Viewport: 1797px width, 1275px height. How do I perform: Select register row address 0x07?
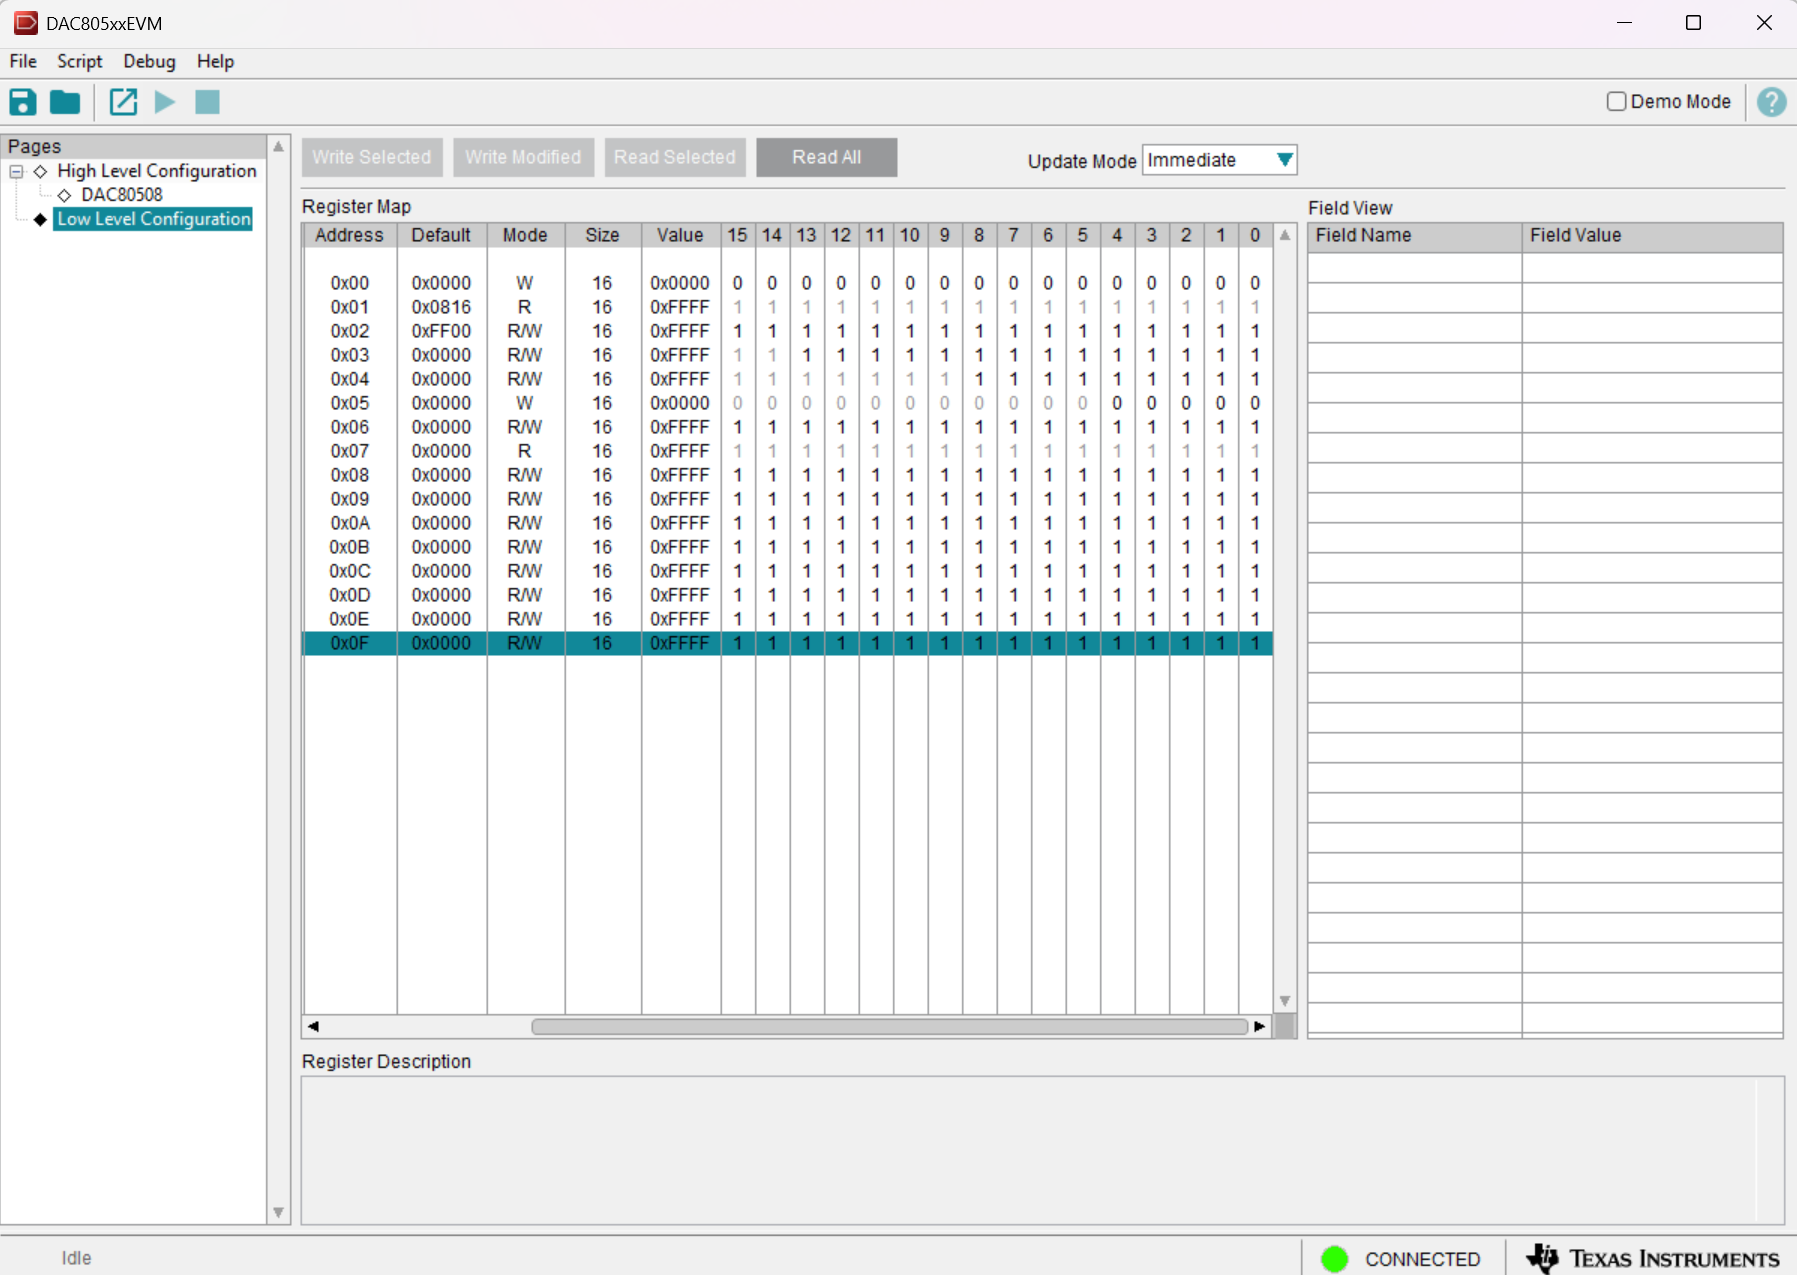[787, 451]
